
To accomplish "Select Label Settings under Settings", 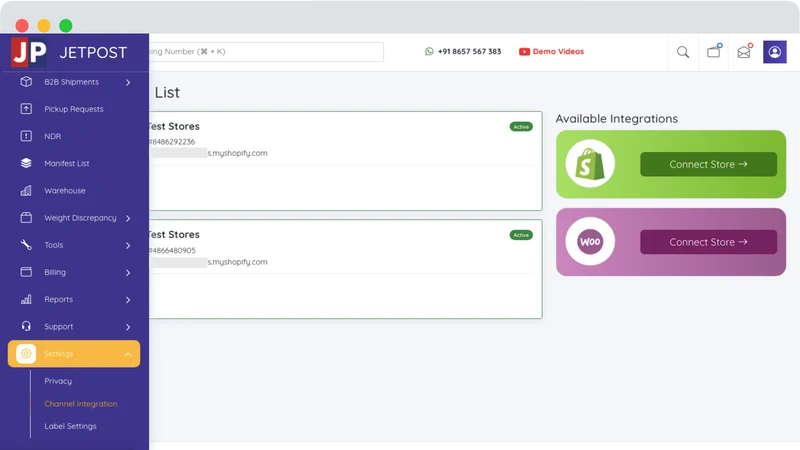I will (x=70, y=426).
